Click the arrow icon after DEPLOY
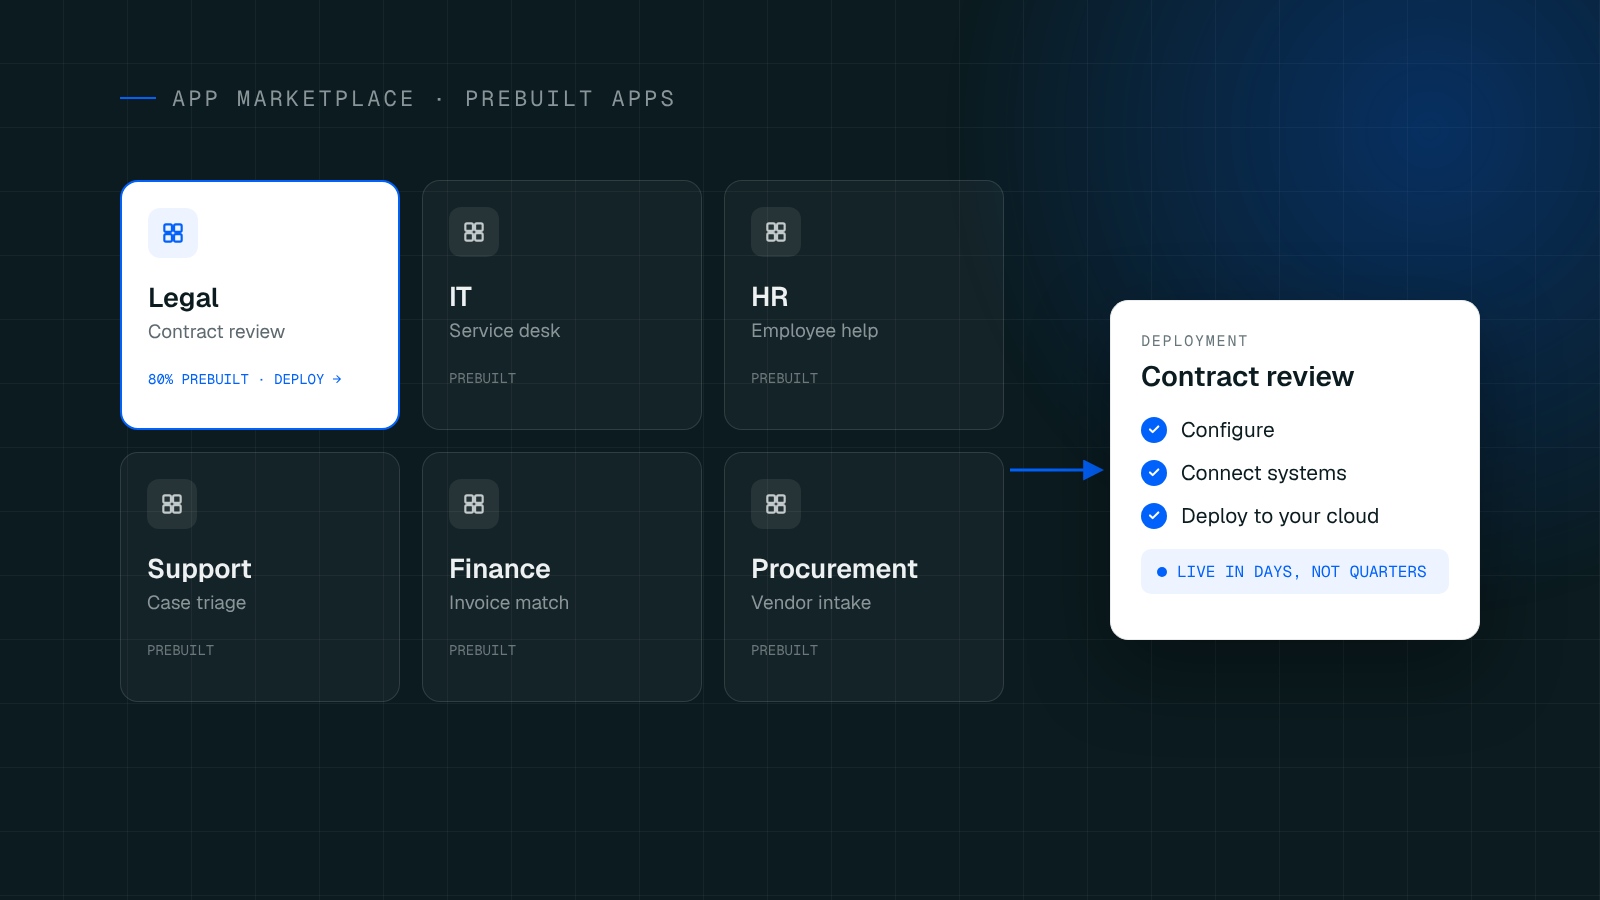1600x900 pixels. (x=337, y=379)
